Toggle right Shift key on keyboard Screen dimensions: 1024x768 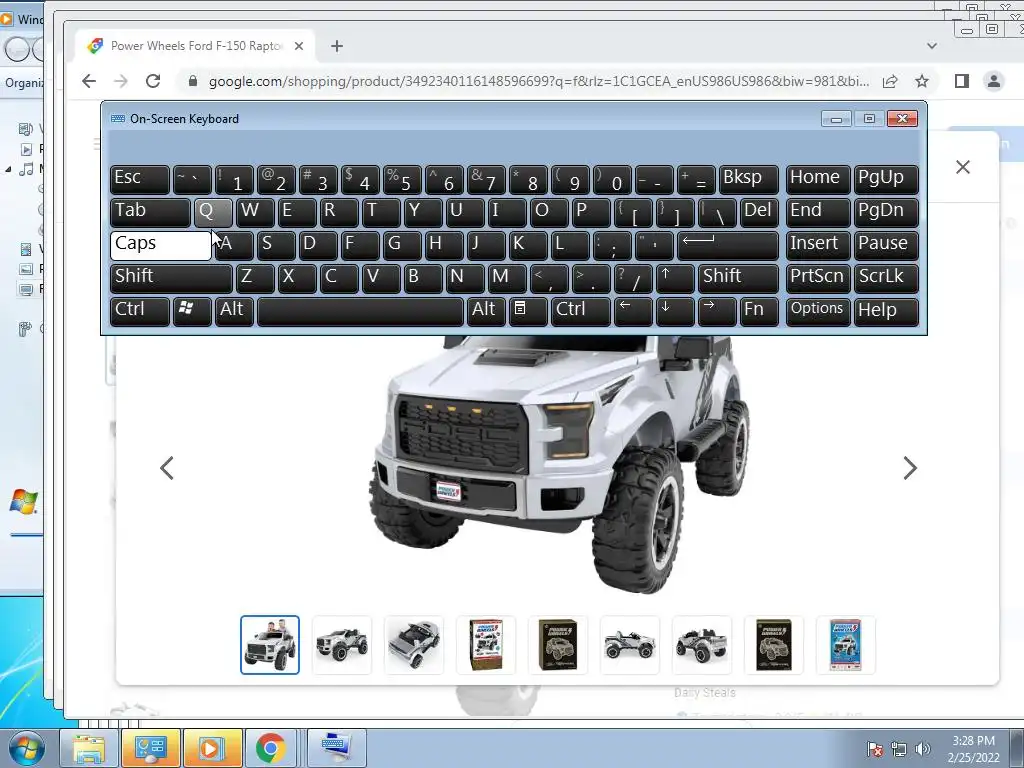738,278
